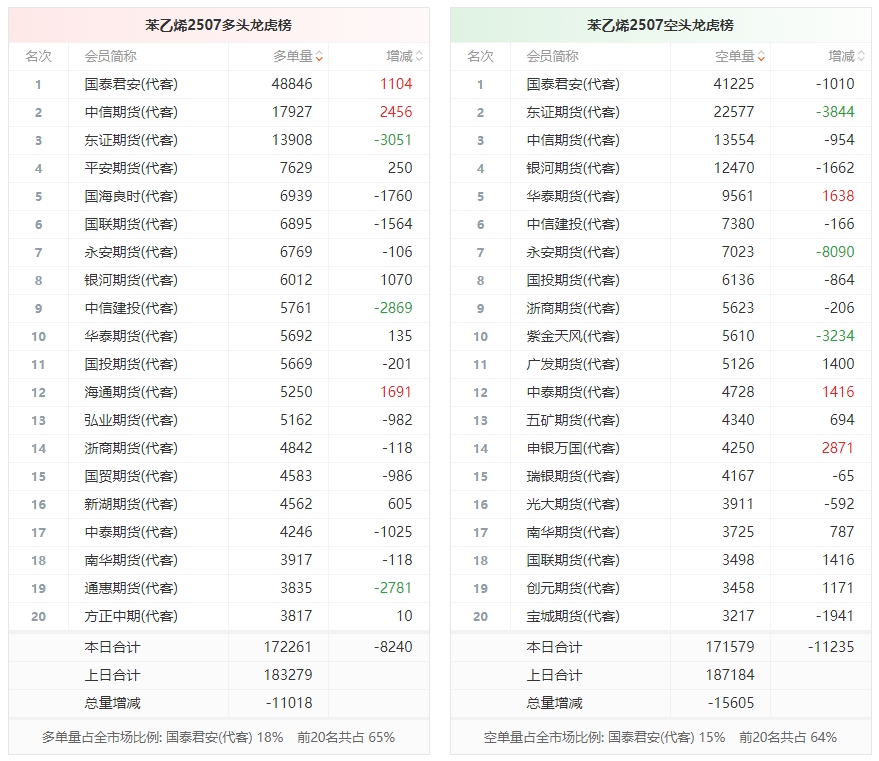Click 海通期货(代客) row name
Image resolution: width=879 pixels, height=761 pixels.
click(131, 392)
